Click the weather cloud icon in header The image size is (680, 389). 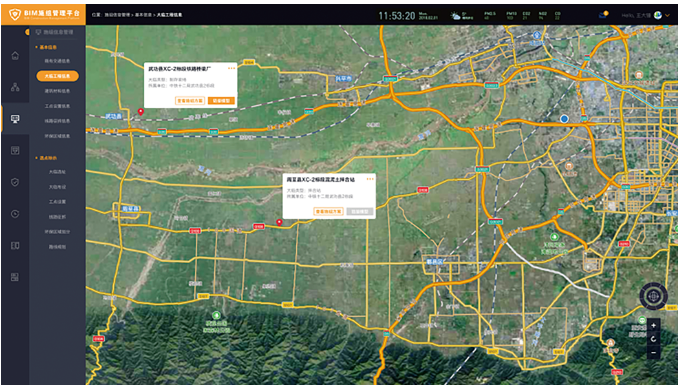point(455,16)
